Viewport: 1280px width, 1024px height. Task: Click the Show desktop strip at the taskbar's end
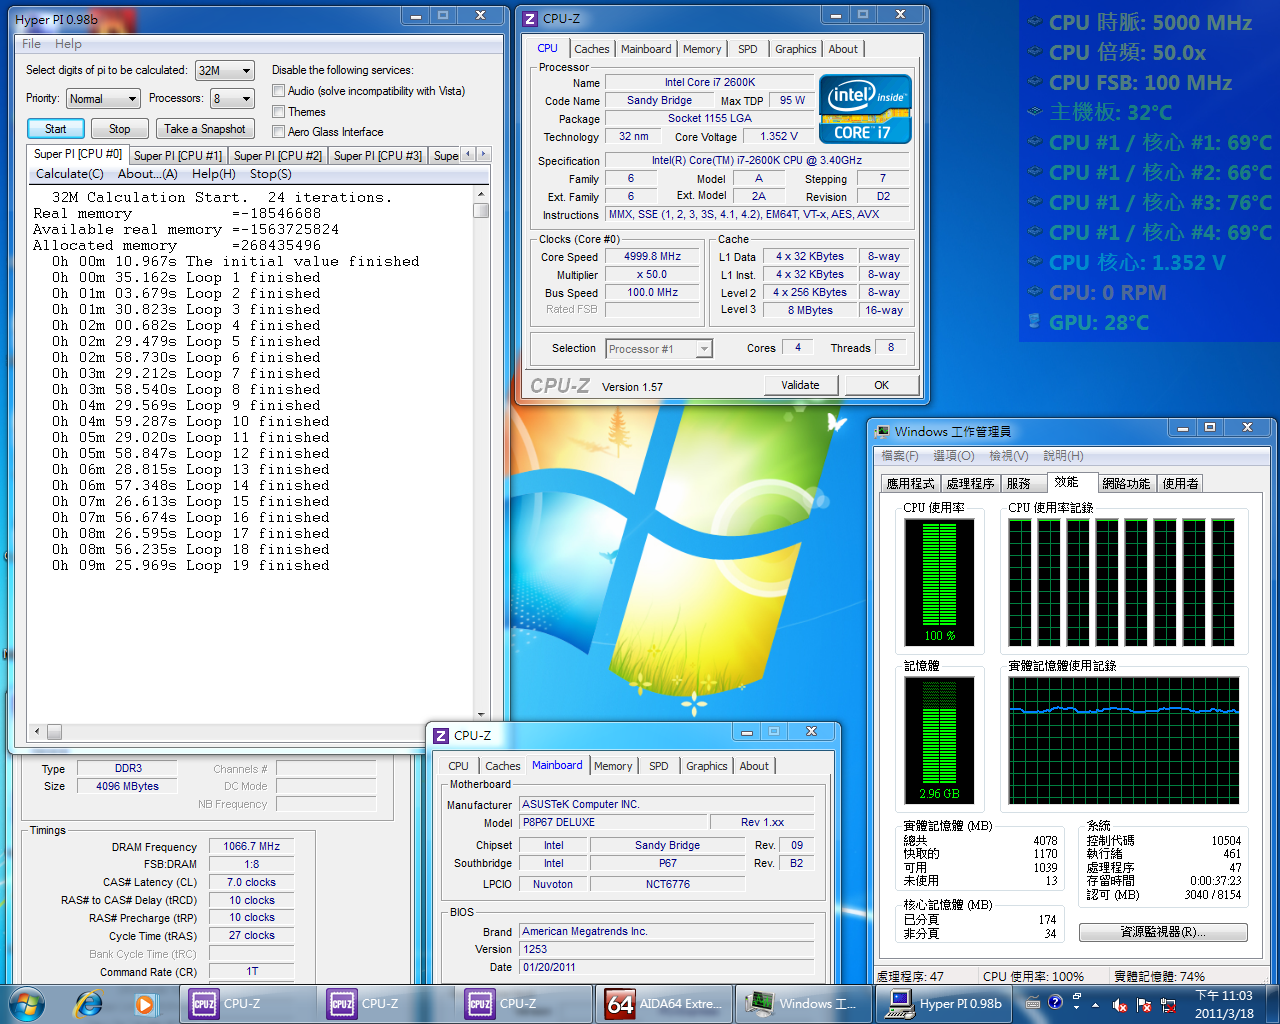(1272, 1004)
